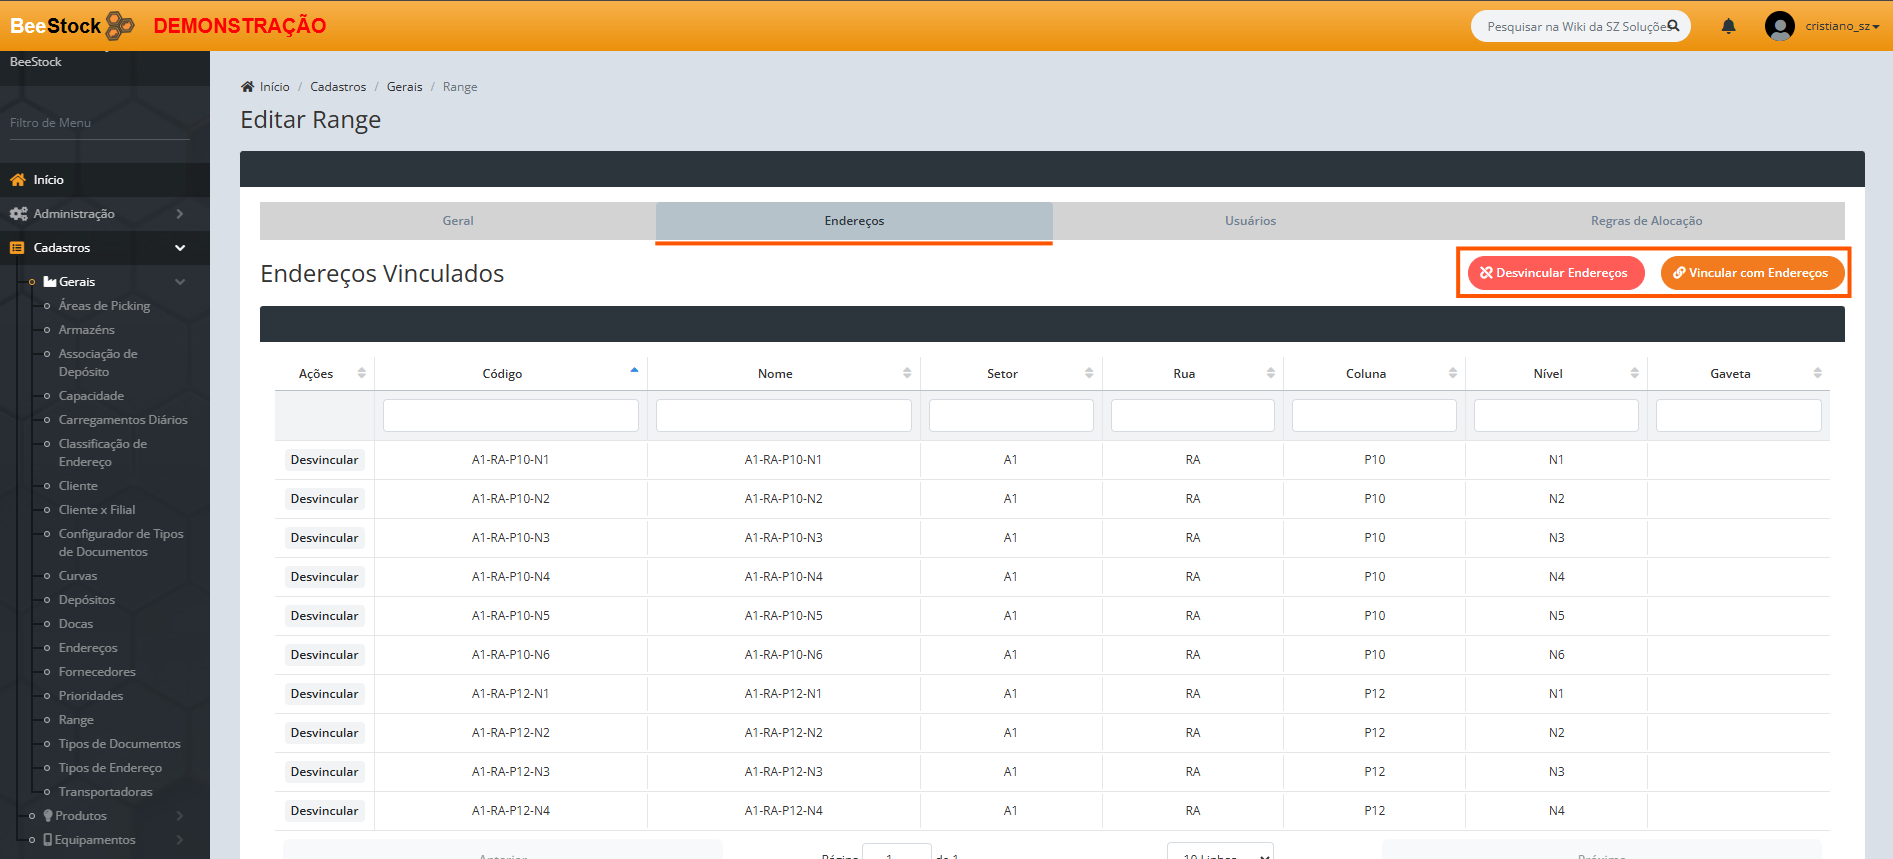
Task: Switch to the Usuários tab
Action: (1250, 221)
